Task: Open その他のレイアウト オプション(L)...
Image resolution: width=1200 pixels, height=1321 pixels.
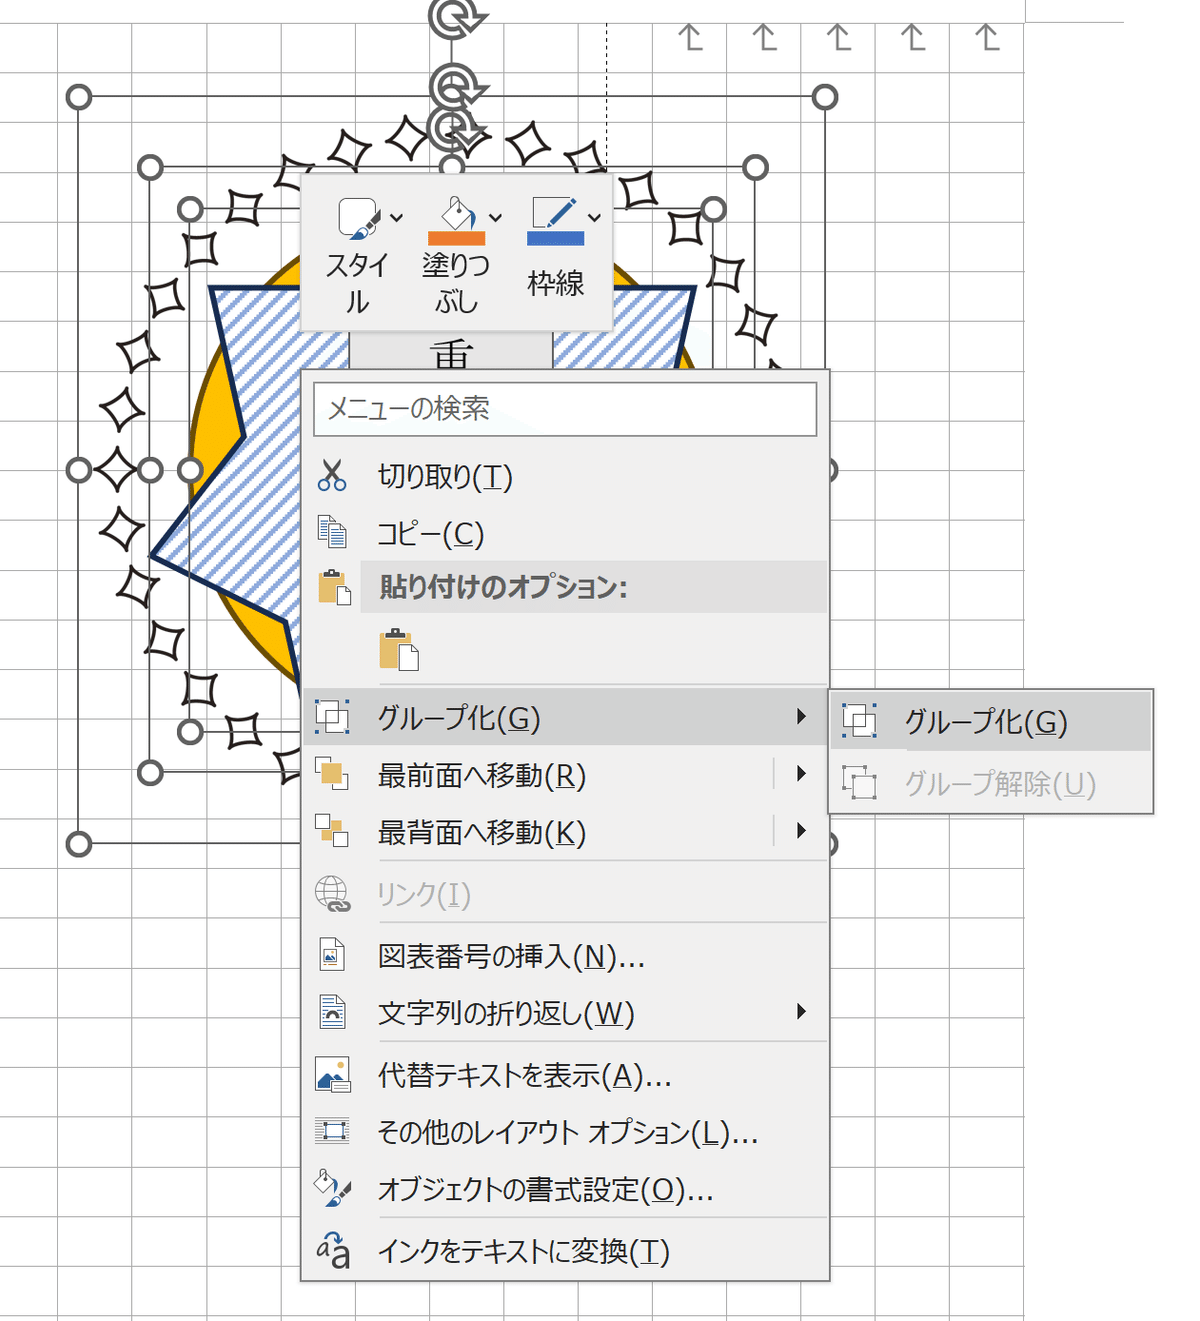Action: pyautogui.click(x=565, y=1132)
